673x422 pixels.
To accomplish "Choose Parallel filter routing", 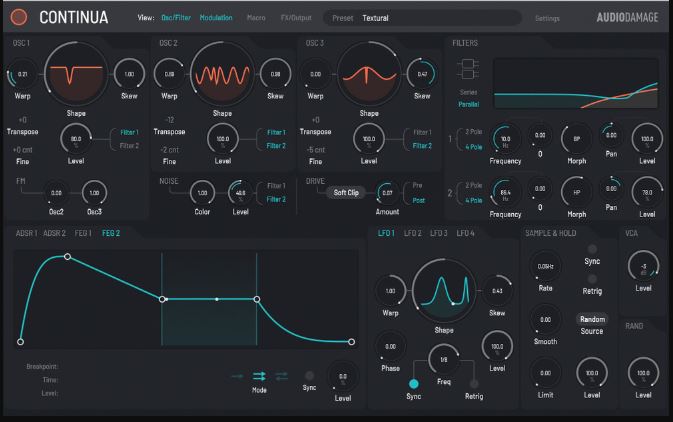I will coord(468,104).
